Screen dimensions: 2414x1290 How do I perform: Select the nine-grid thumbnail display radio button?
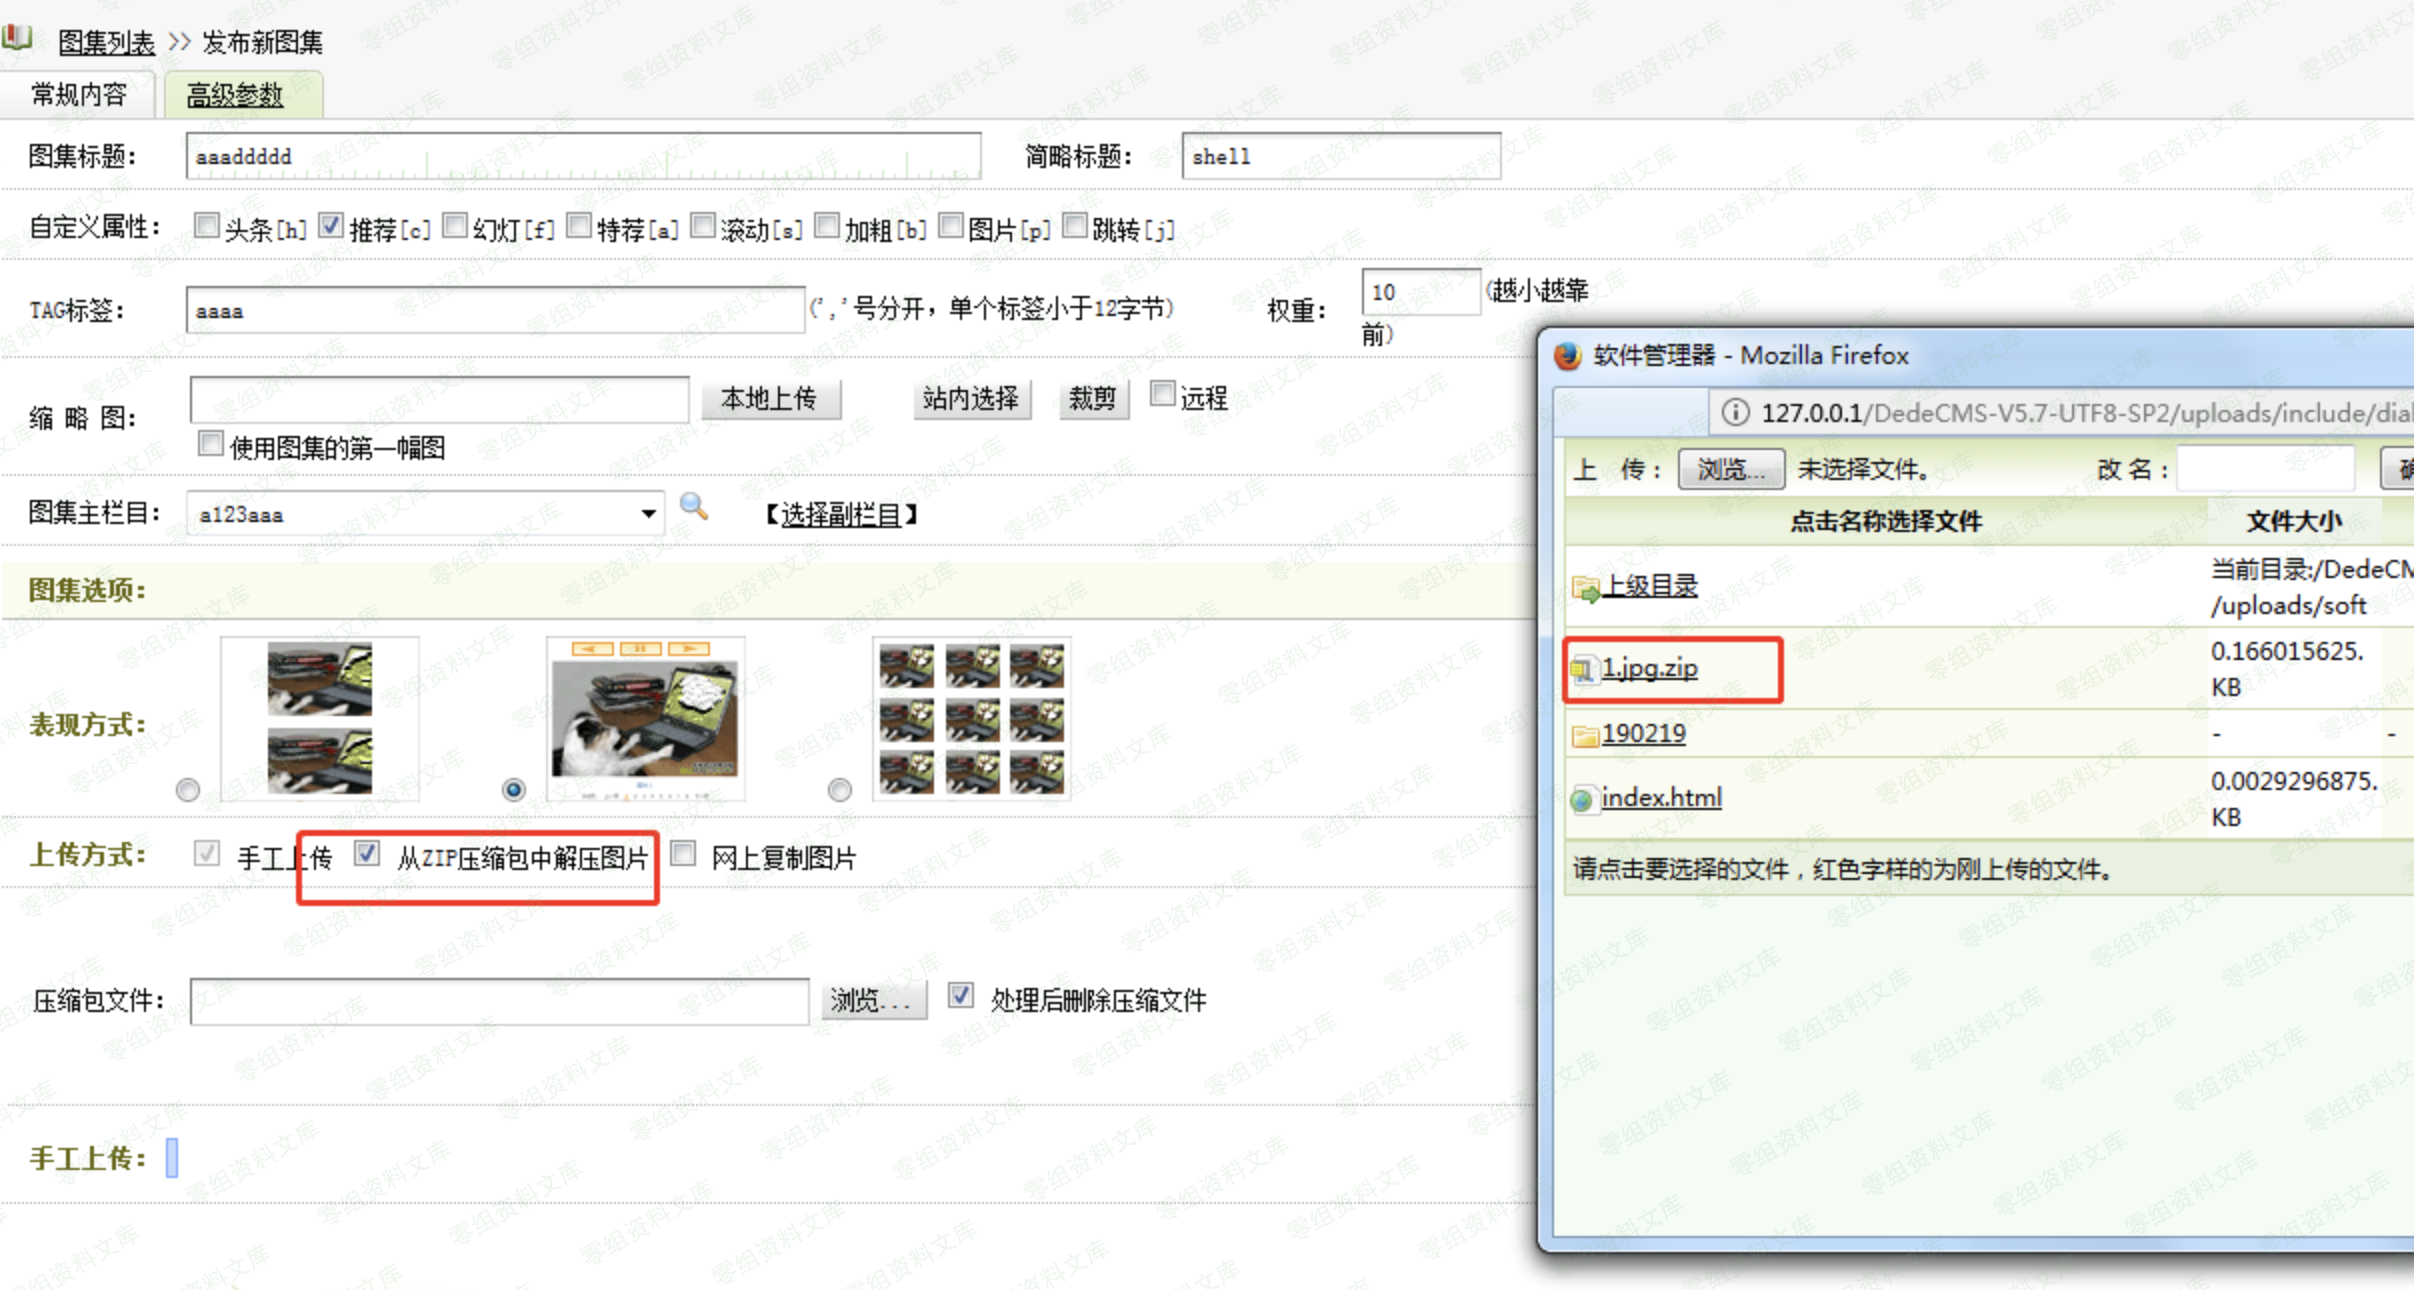(x=840, y=790)
